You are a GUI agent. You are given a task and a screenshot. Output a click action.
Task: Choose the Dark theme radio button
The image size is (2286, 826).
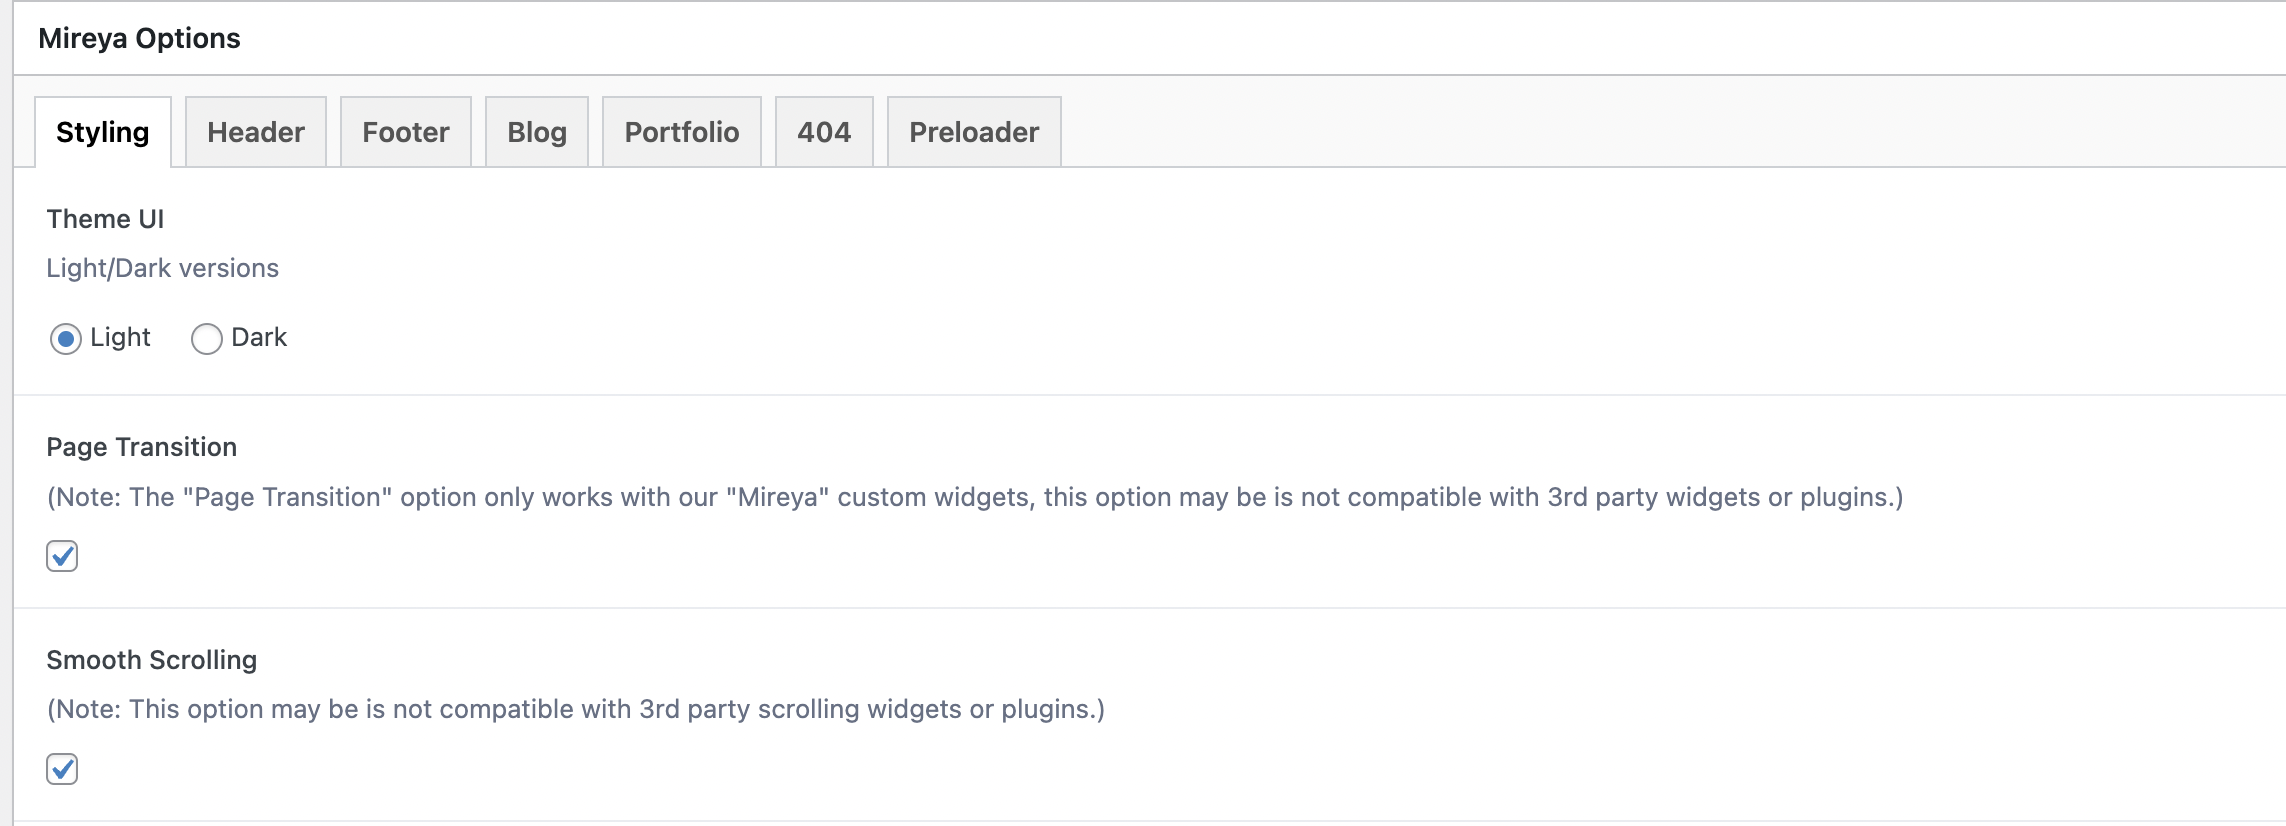coord(207,339)
